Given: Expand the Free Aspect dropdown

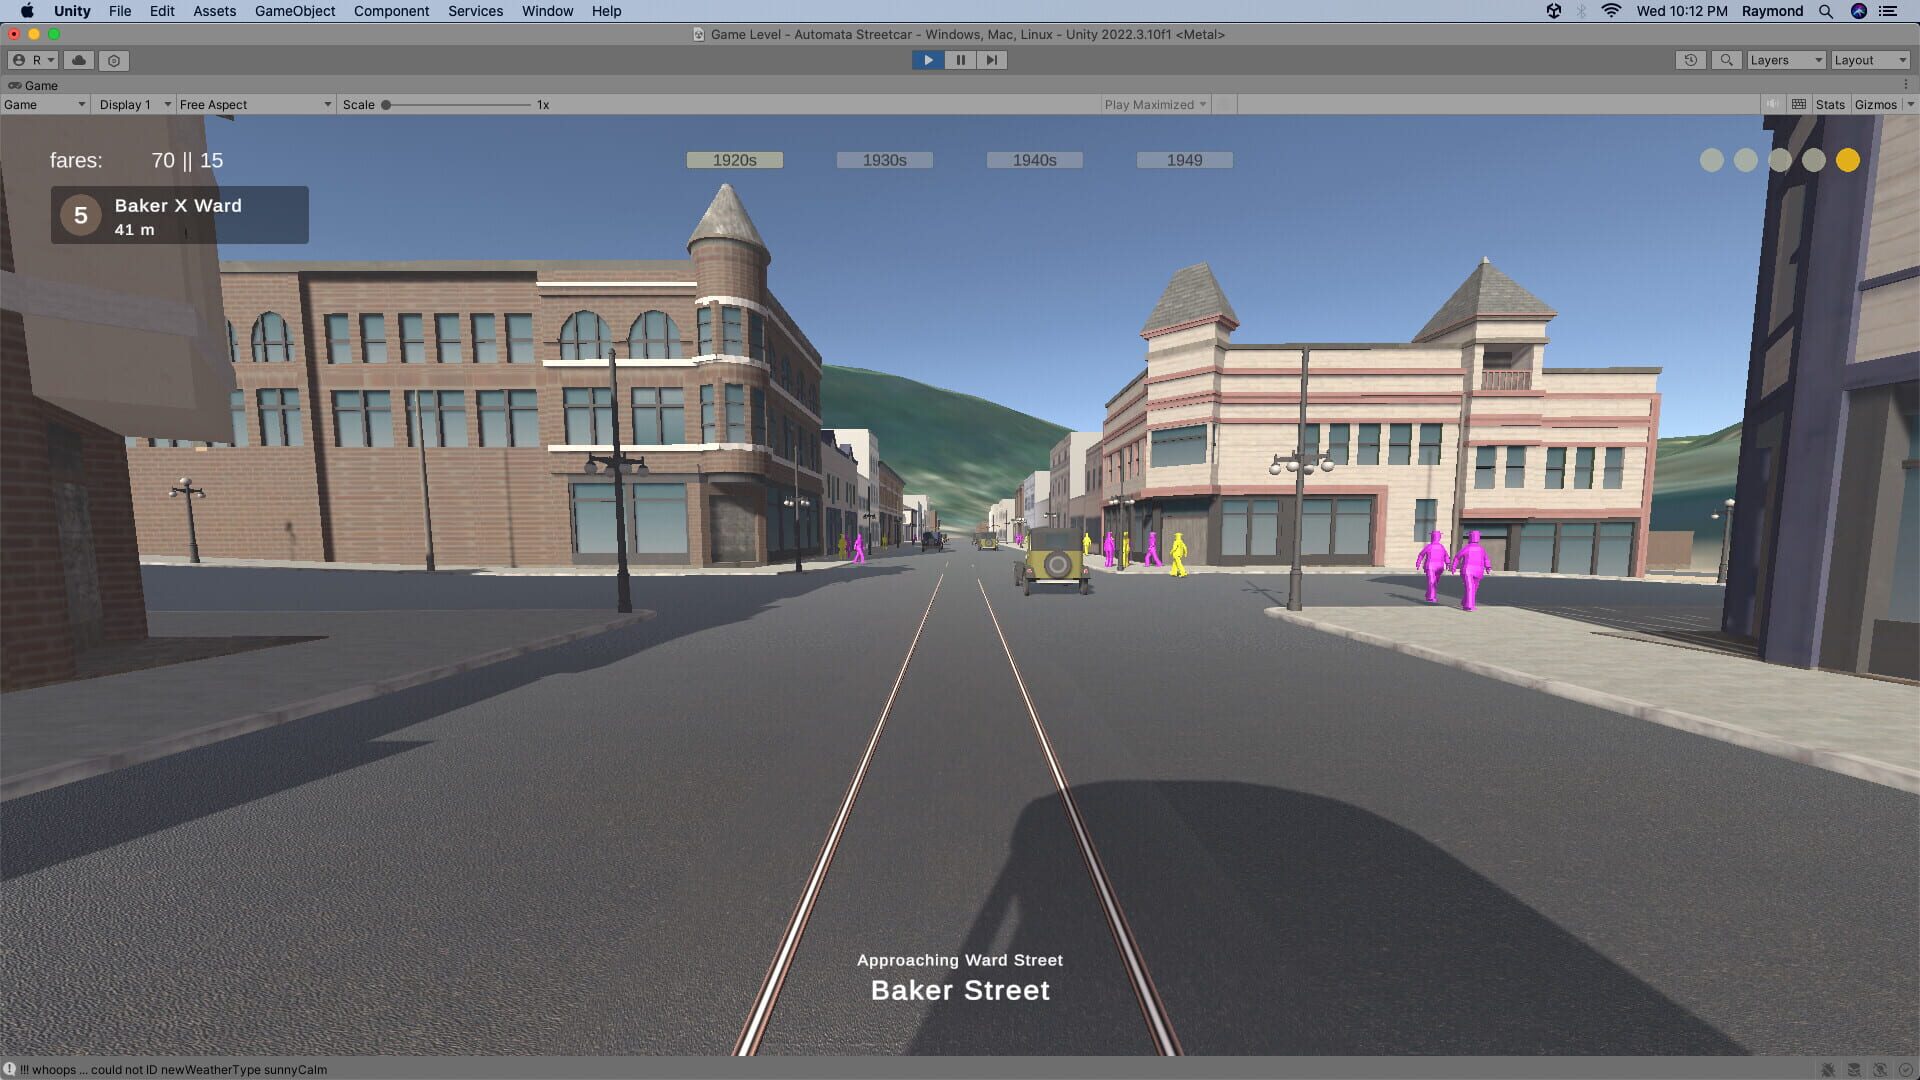Looking at the screenshot, I should click(255, 104).
